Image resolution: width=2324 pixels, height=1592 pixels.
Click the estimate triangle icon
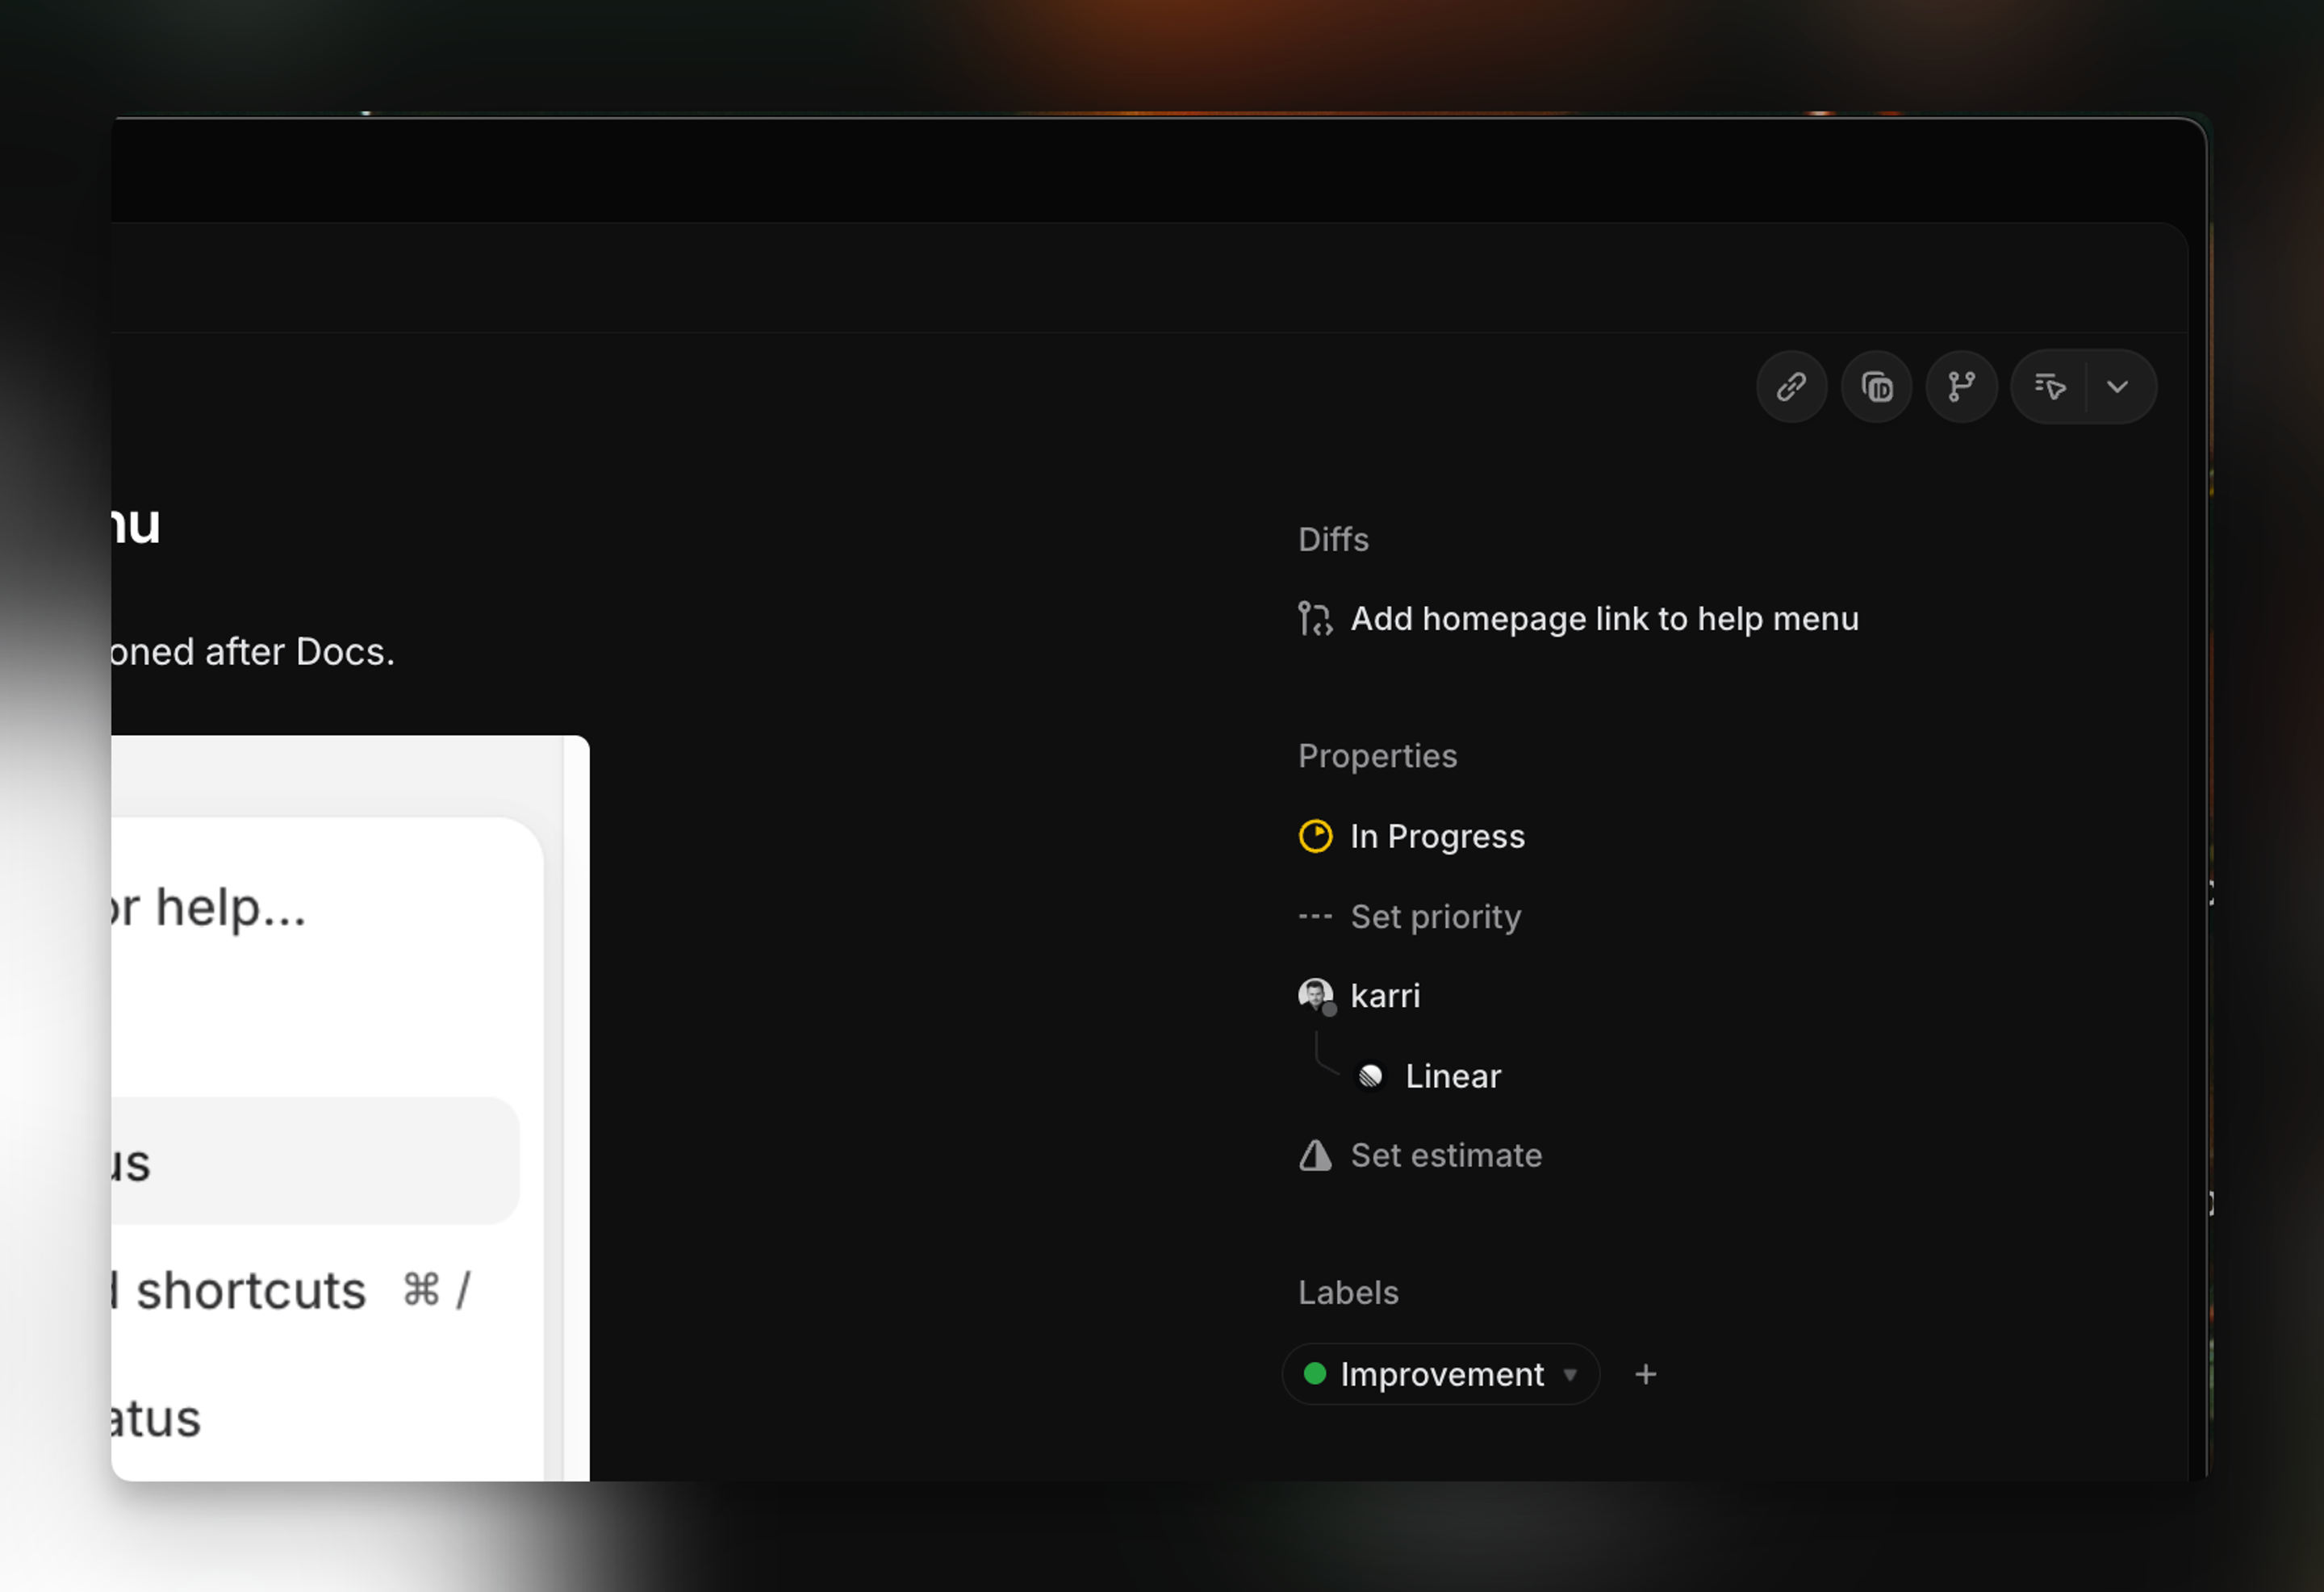(x=1315, y=1156)
